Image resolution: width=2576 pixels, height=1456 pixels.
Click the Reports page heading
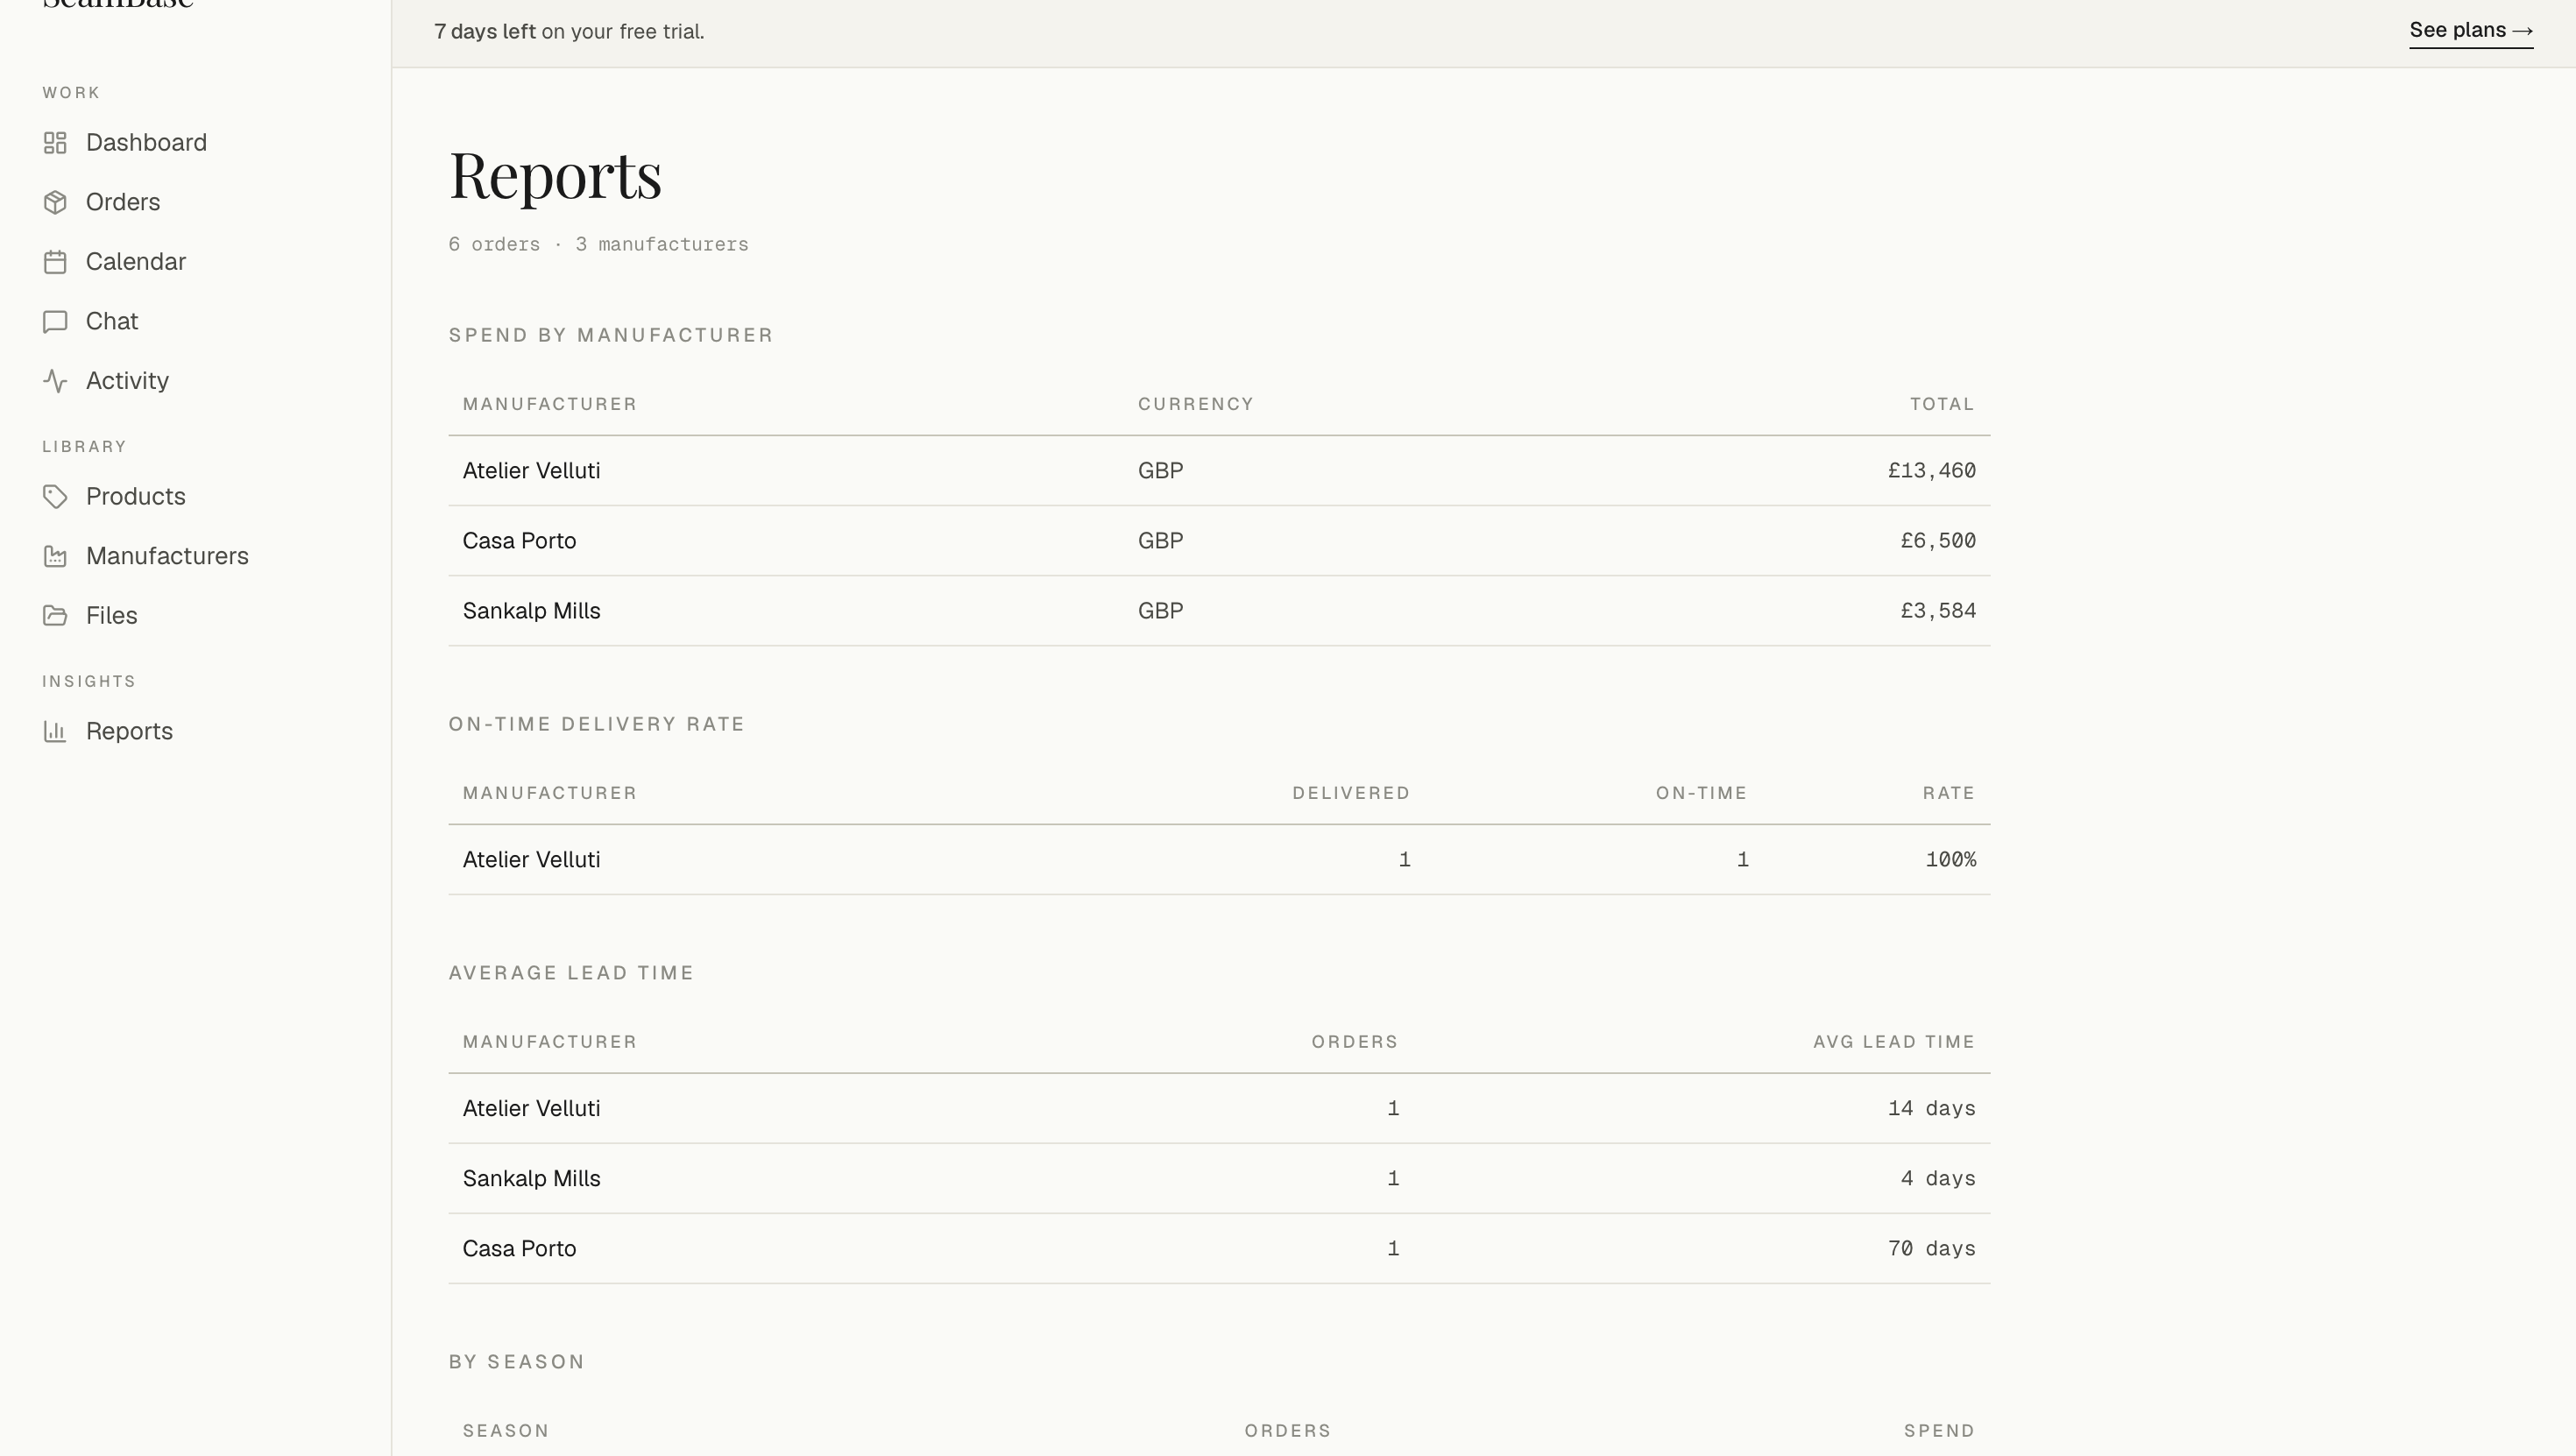coord(555,176)
